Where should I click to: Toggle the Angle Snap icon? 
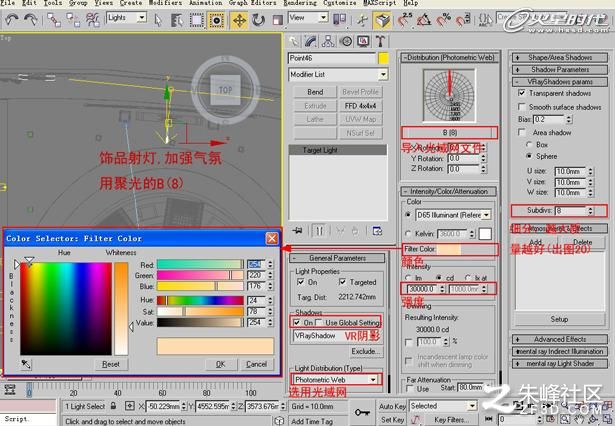coord(424,20)
